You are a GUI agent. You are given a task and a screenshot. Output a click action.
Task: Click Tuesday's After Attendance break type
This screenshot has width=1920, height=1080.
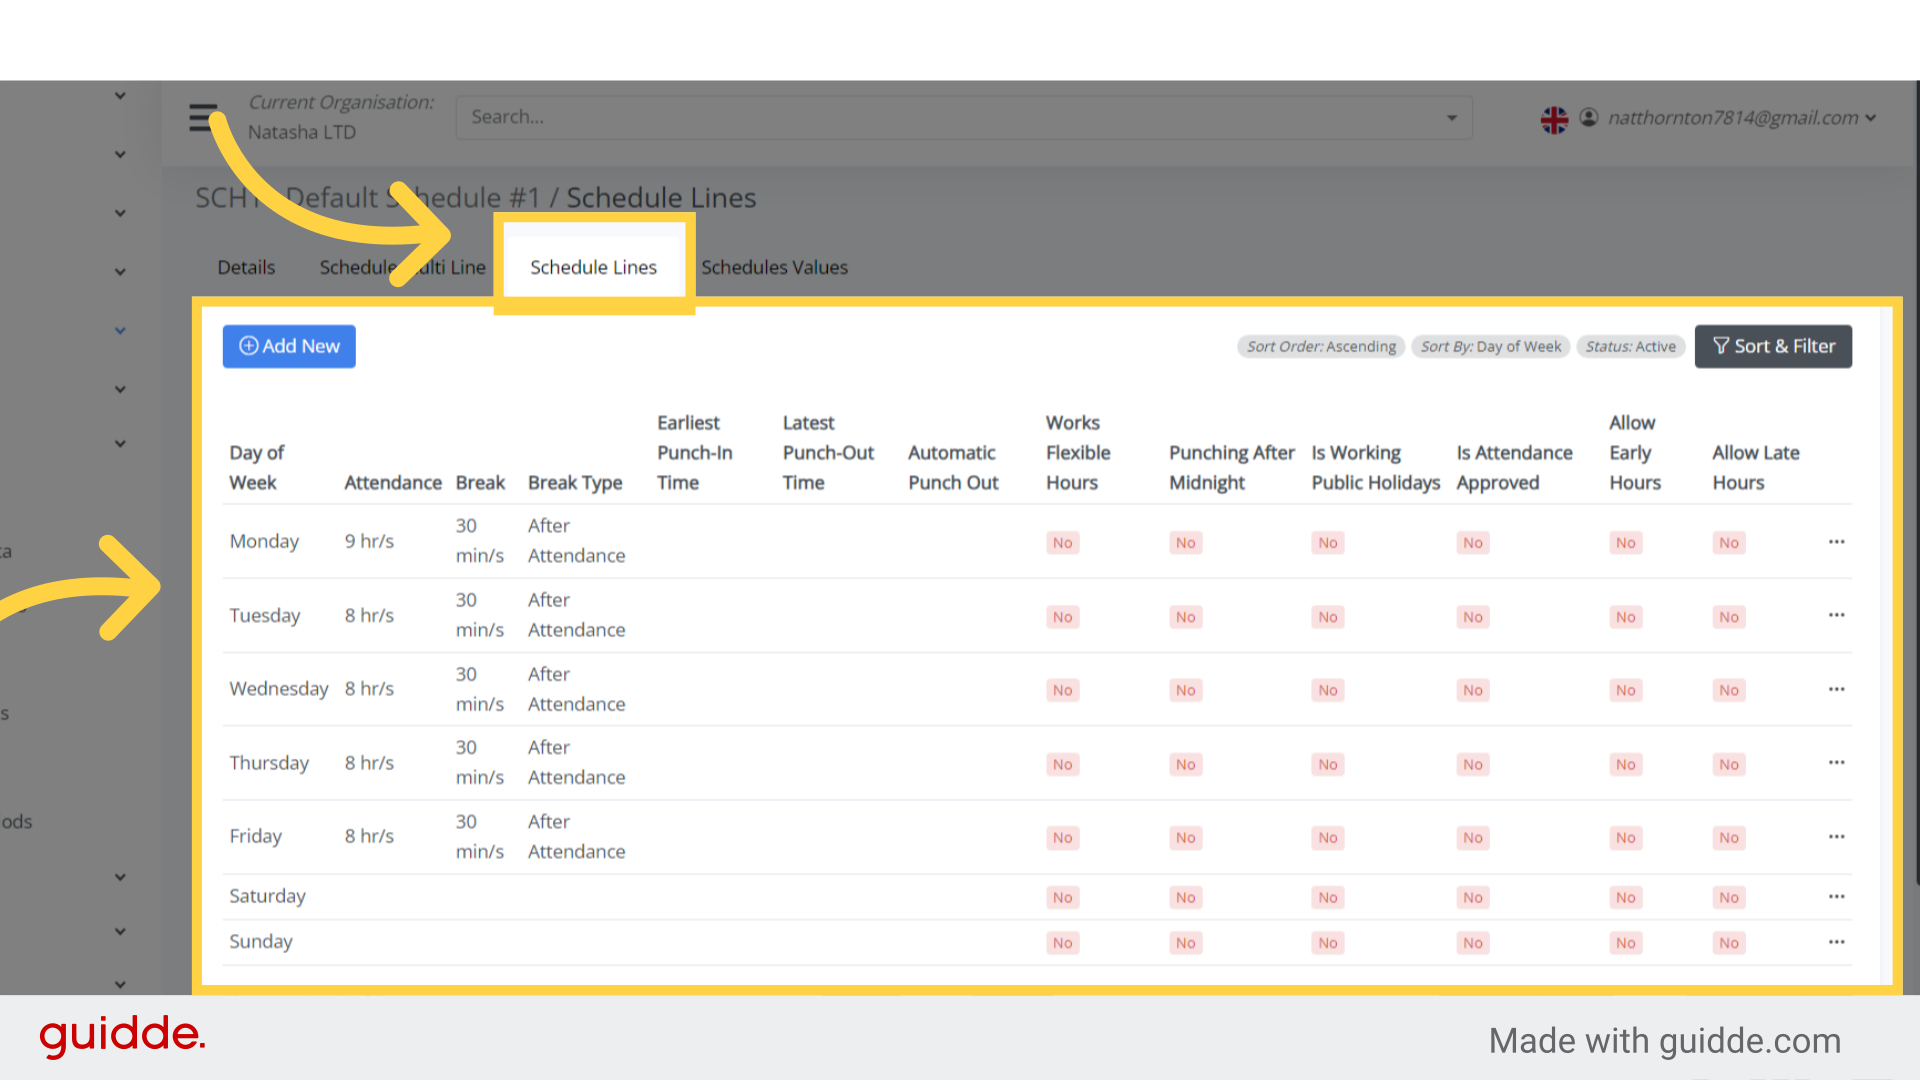coord(577,615)
